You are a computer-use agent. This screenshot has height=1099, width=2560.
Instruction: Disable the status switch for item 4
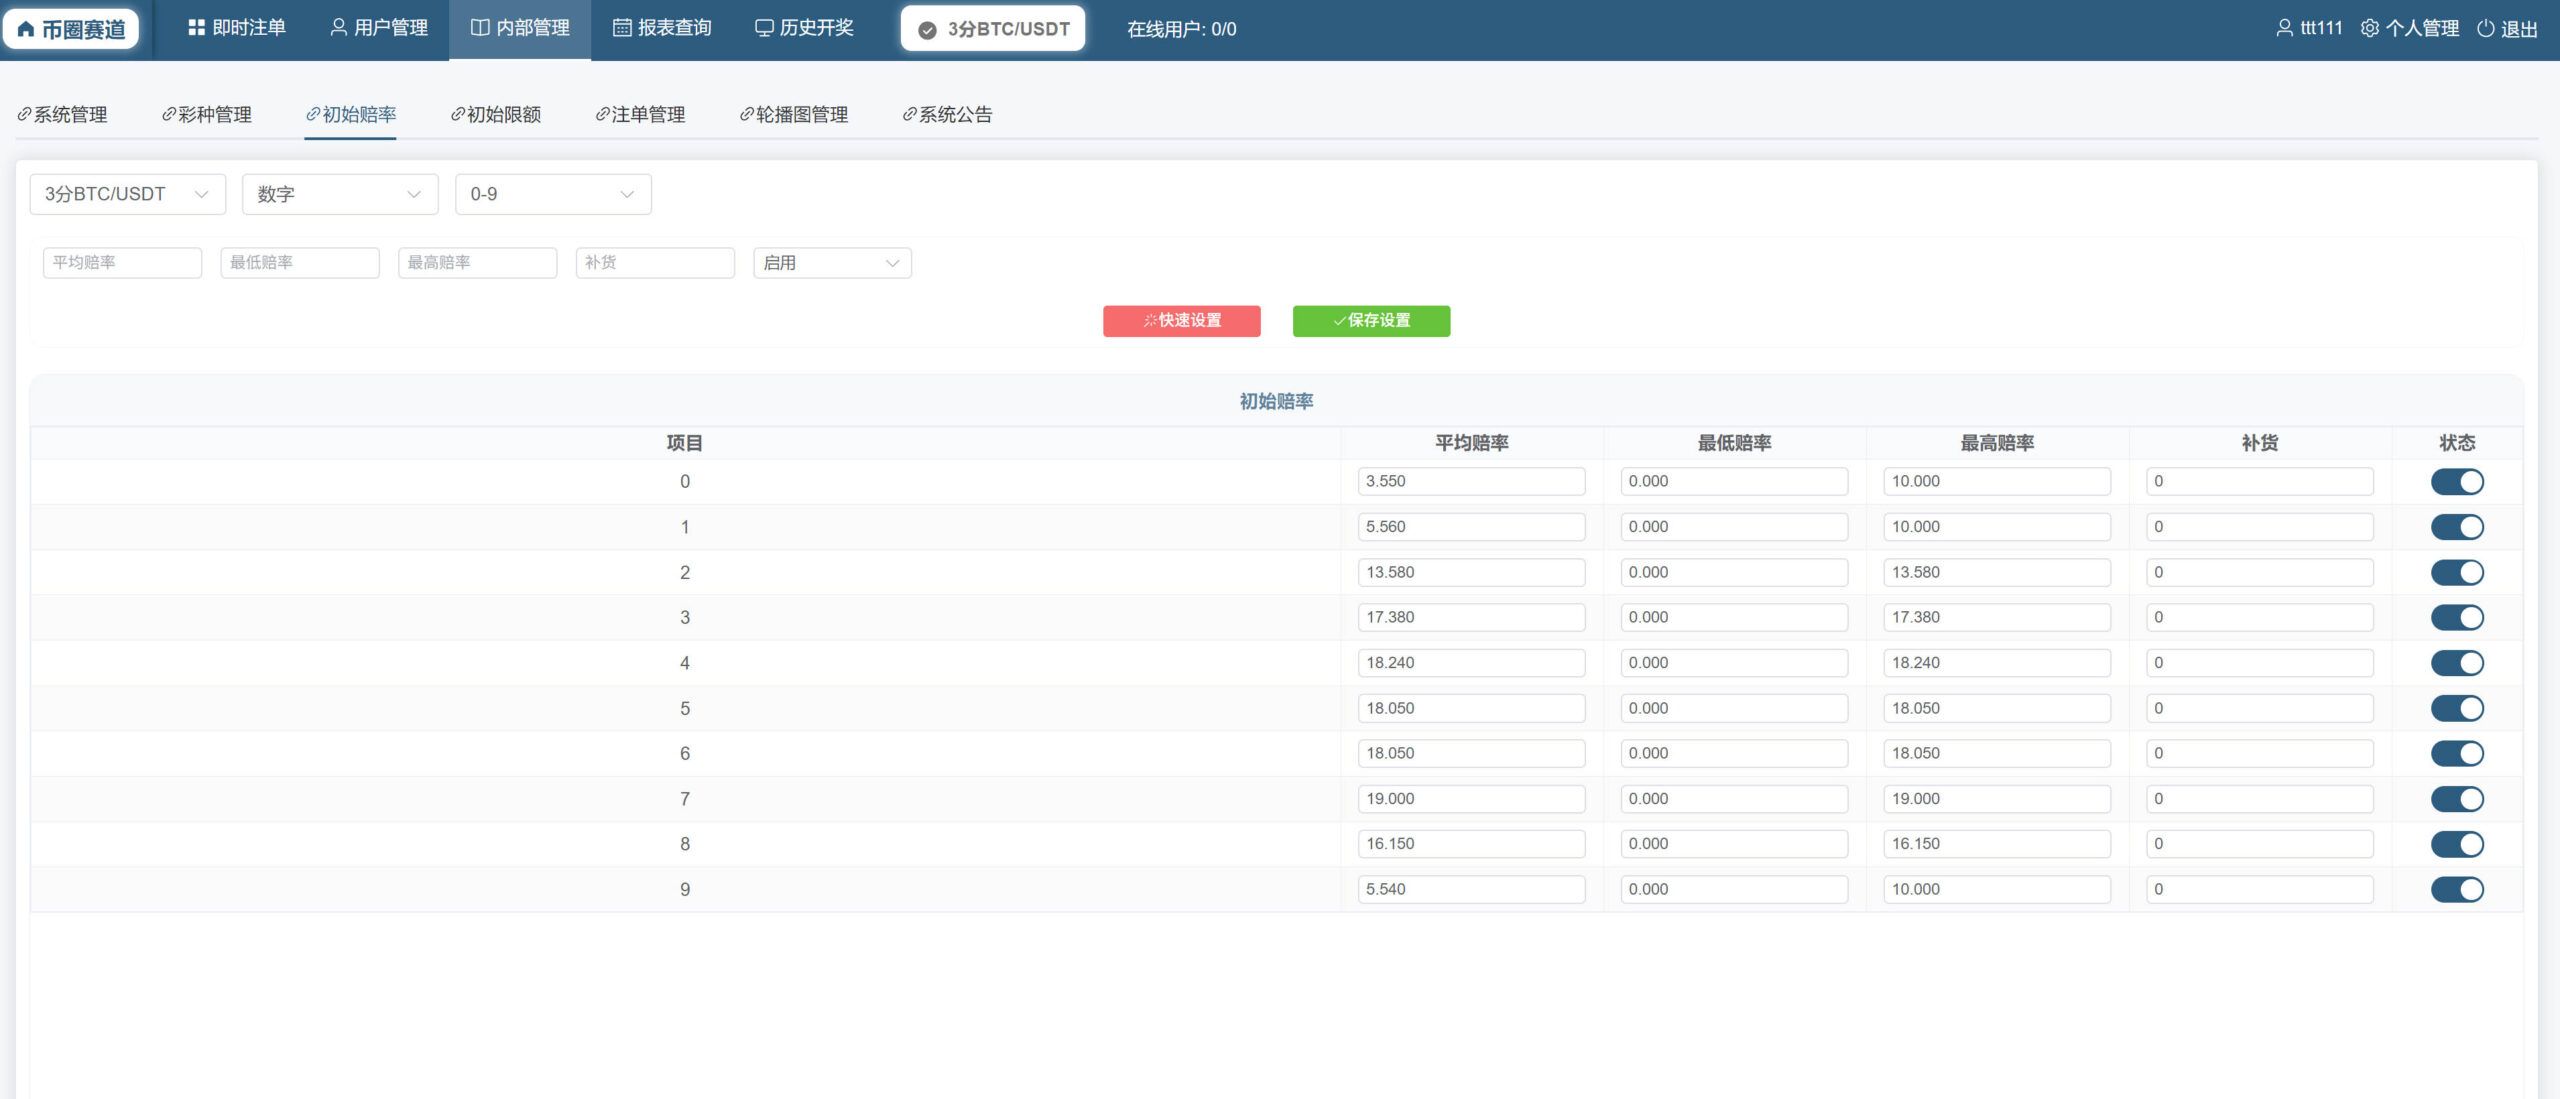click(x=2457, y=663)
